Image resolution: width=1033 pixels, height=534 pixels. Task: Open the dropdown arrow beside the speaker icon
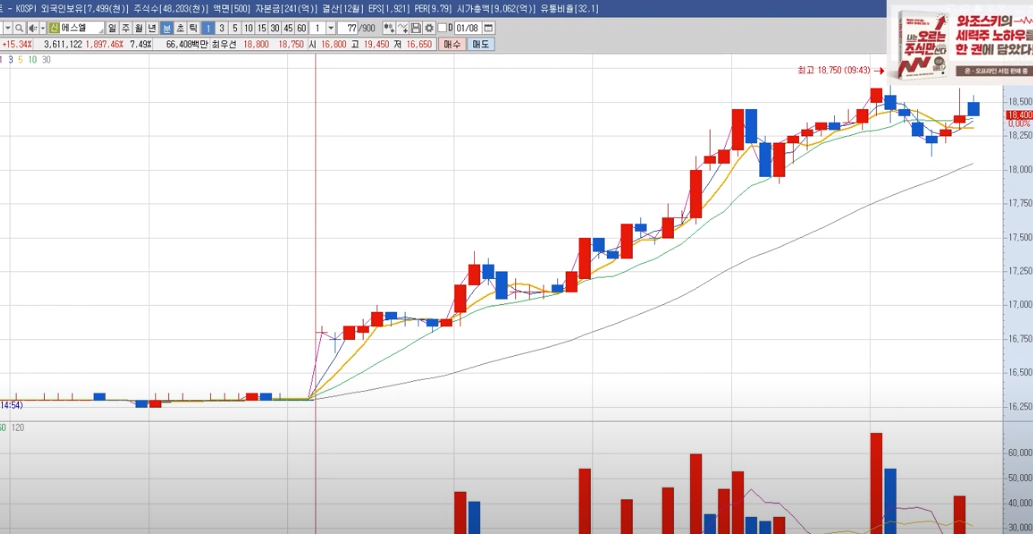(43, 28)
